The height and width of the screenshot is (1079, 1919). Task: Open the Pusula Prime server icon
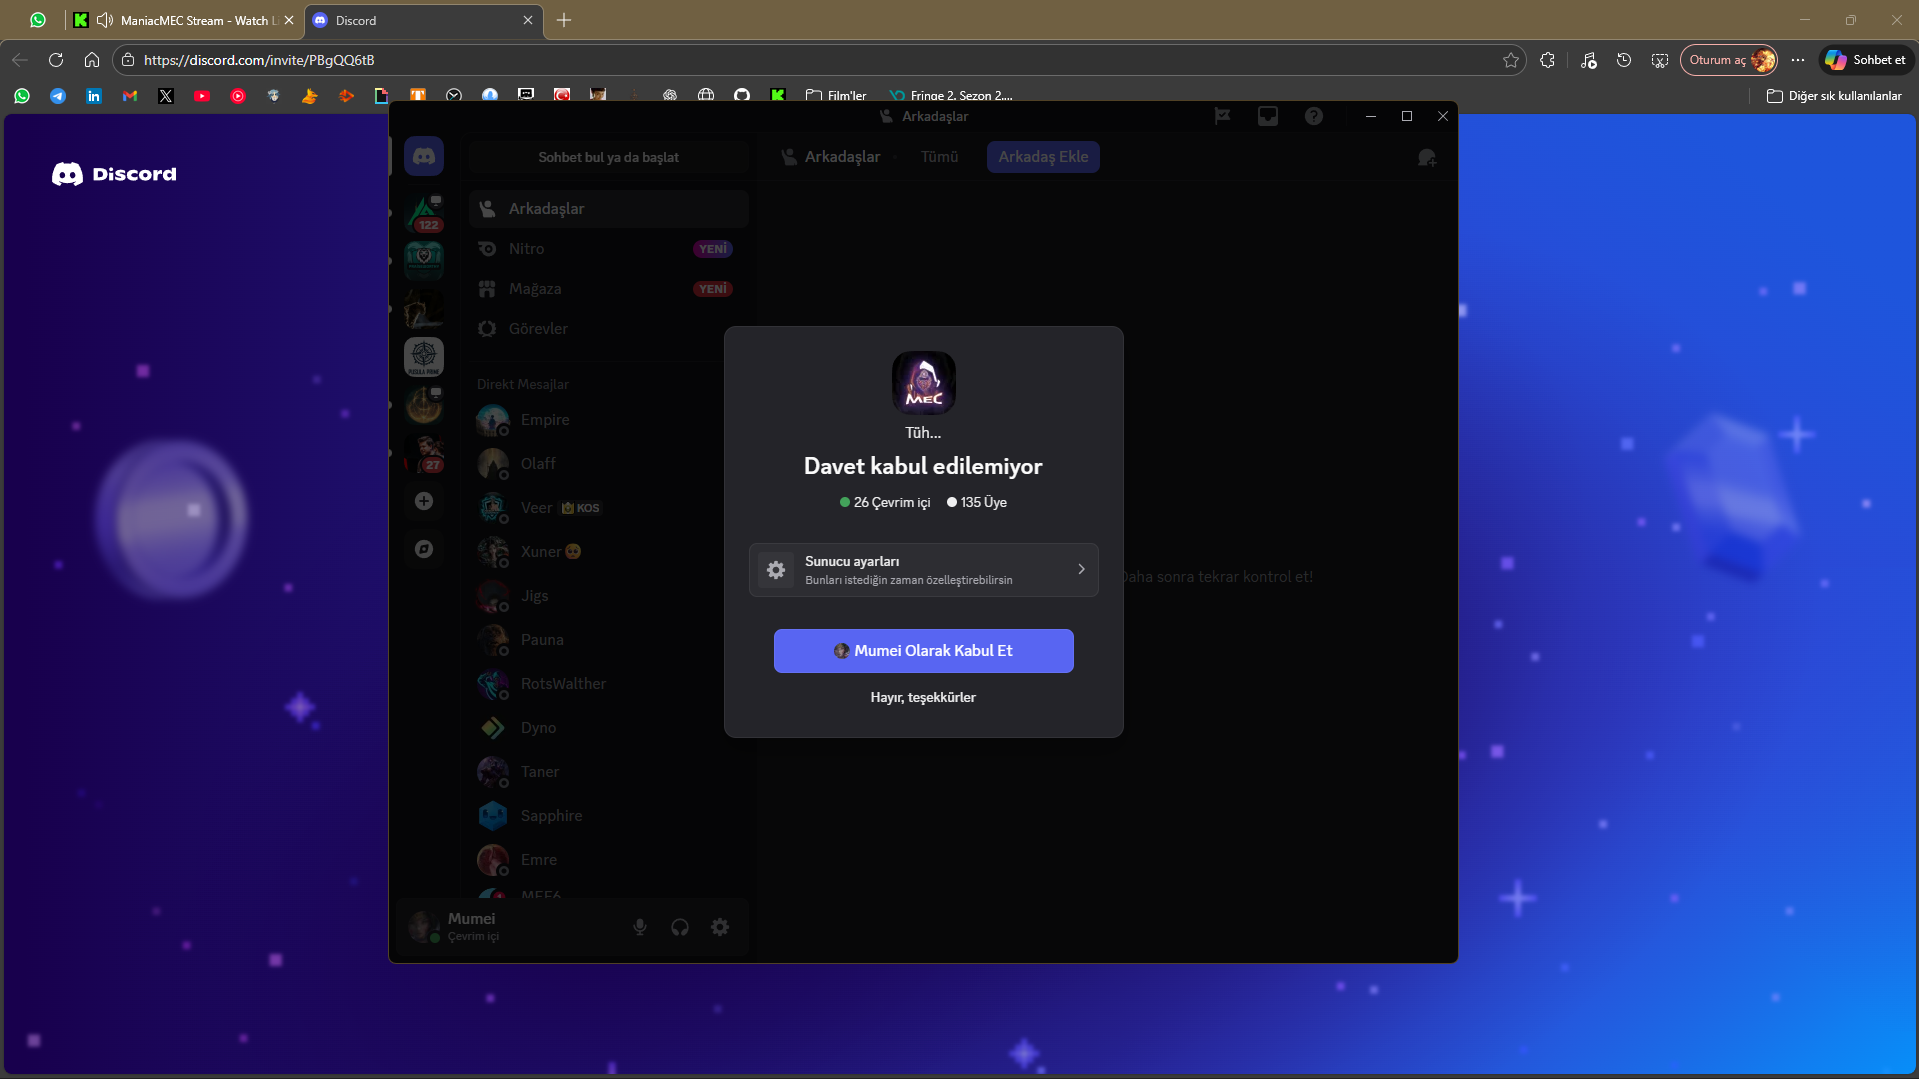pos(424,357)
